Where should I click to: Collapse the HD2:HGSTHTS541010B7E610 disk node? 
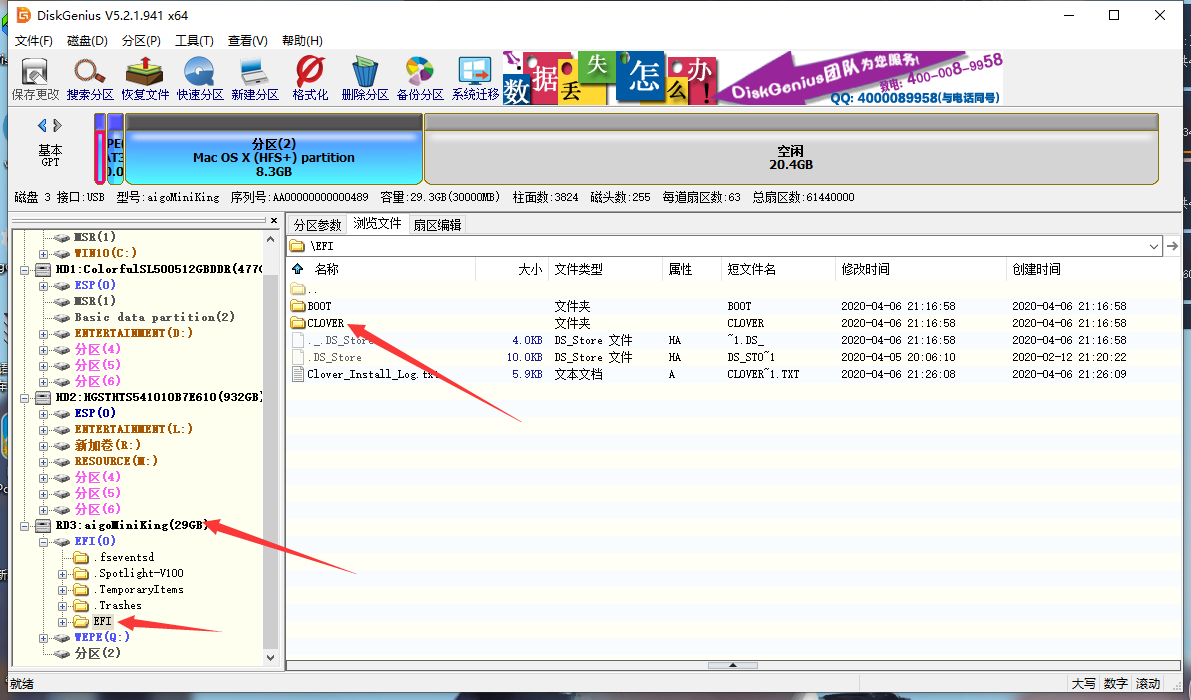point(25,397)
